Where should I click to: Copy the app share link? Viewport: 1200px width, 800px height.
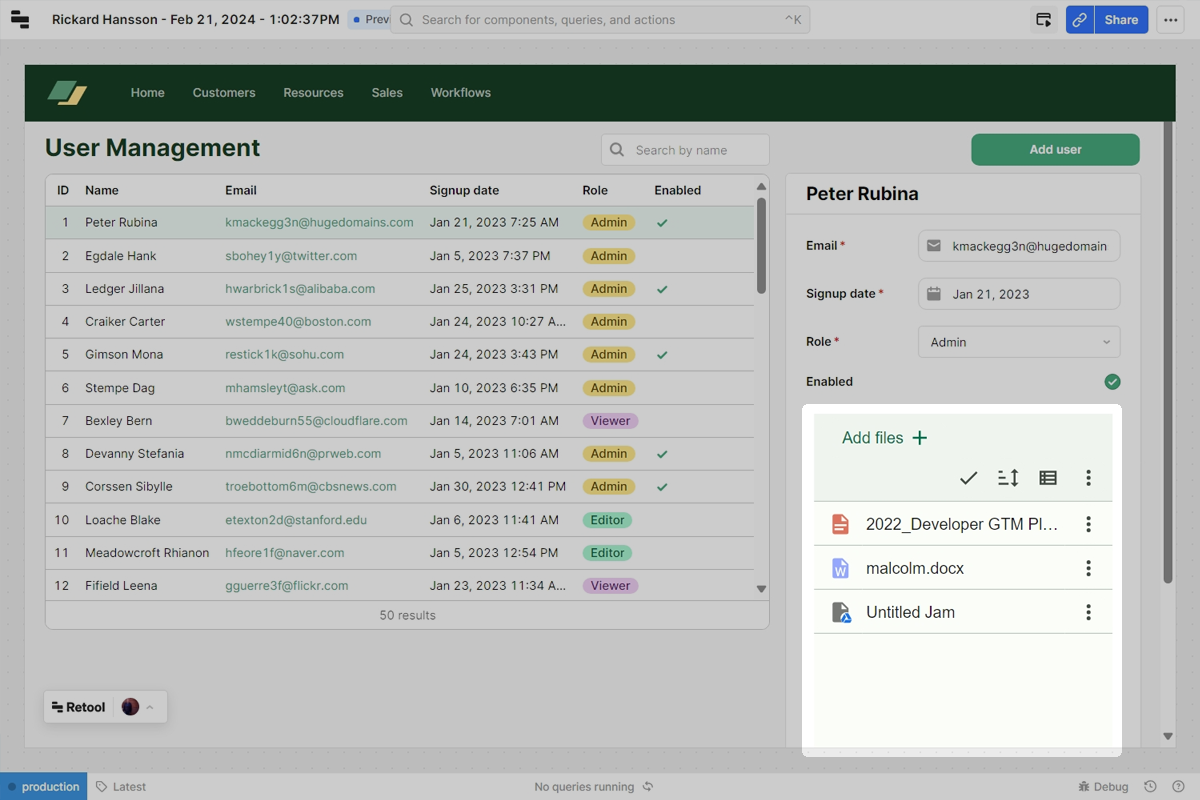[x=1078, y=19]
